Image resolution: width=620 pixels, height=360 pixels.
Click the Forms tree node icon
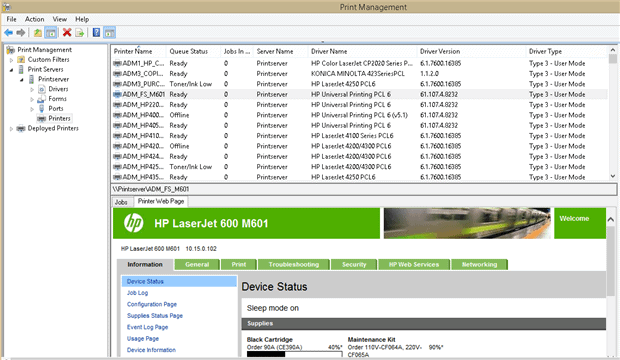pyautogui.click(x=42, y=99)
